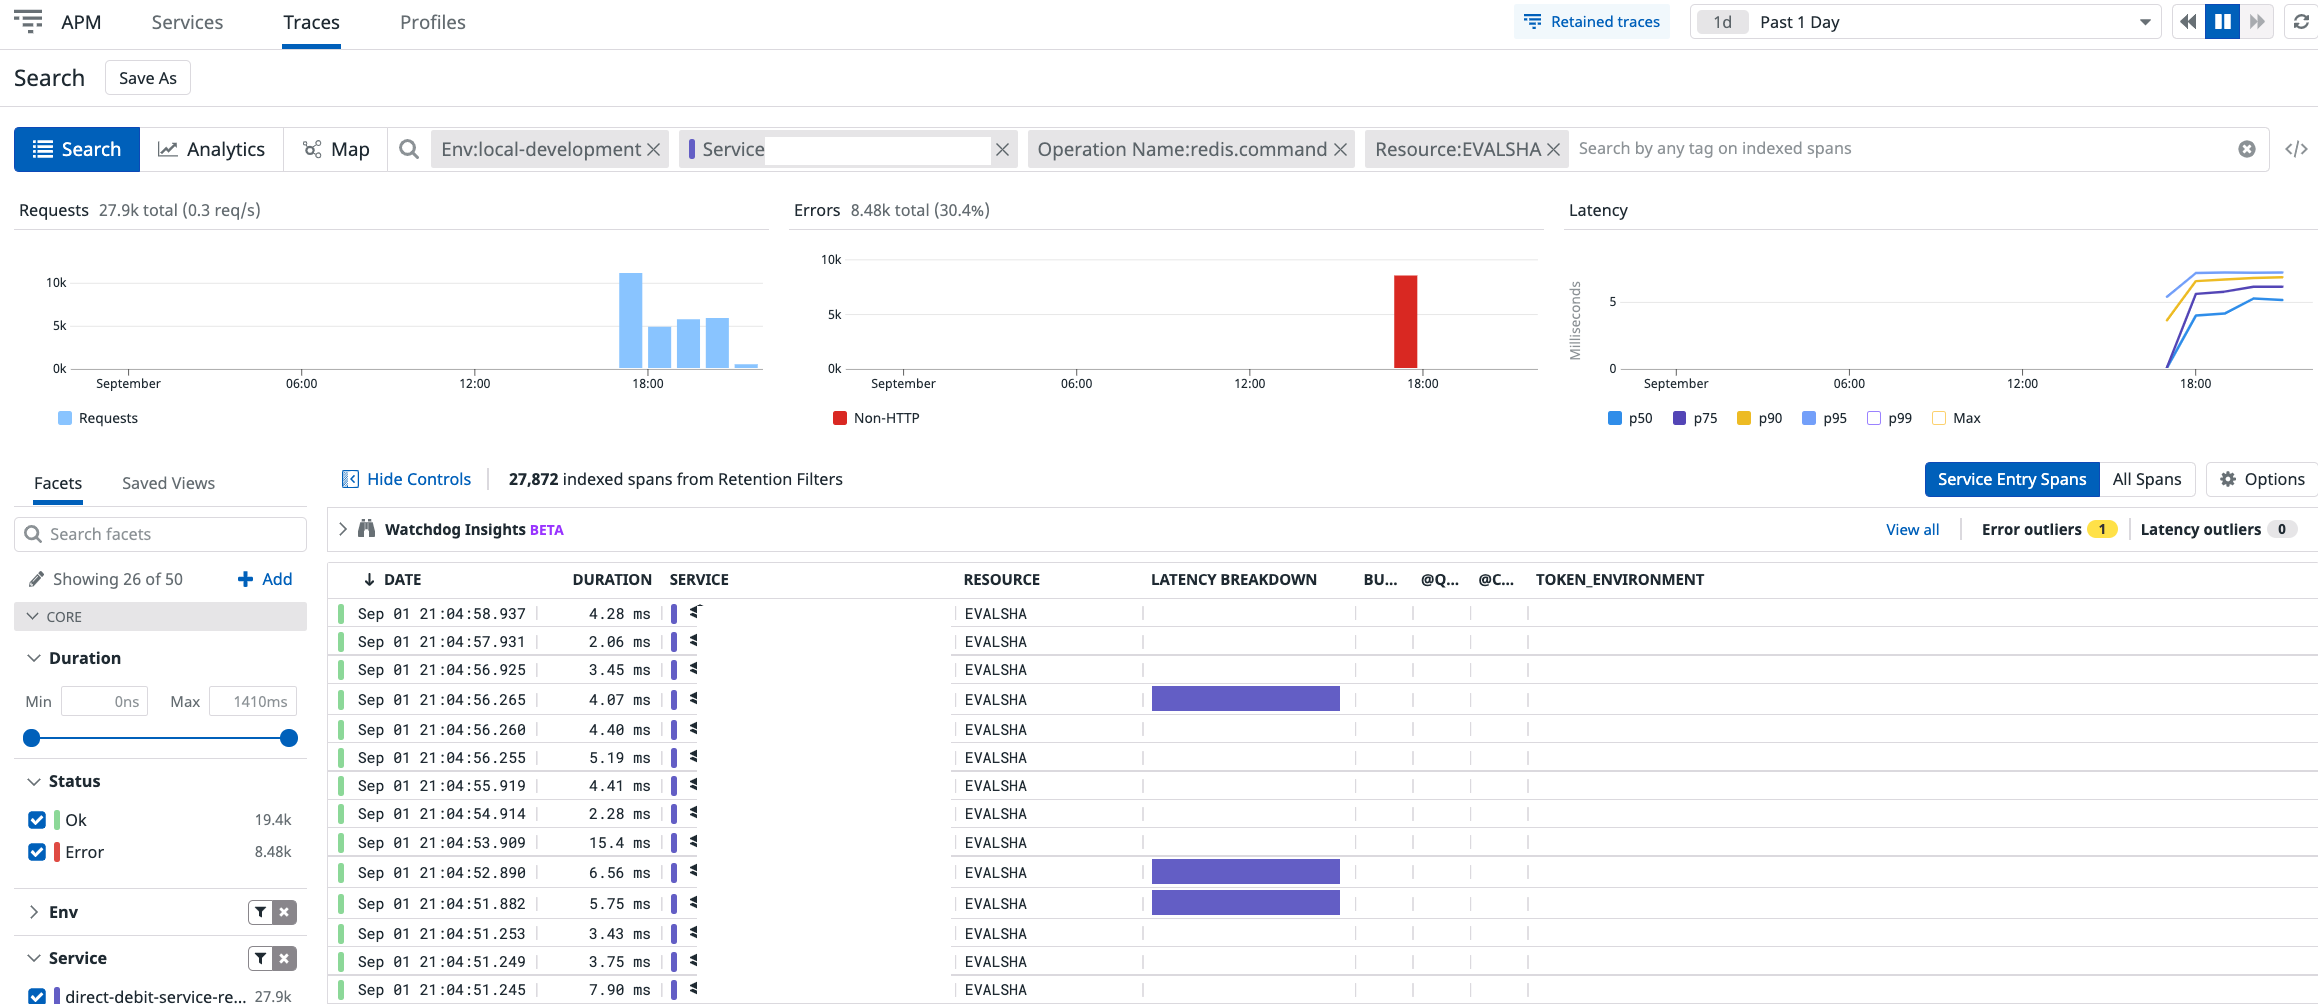Toggle the direct-debit-service checkbox
Image resolution: width=2318 pixels, height=1004 pixels.
[37, 996]
